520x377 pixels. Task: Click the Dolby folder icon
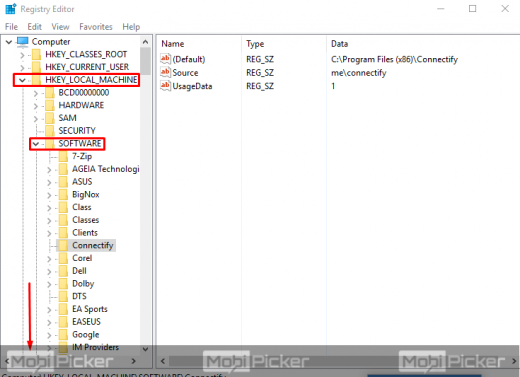click(x=63, y=284)
